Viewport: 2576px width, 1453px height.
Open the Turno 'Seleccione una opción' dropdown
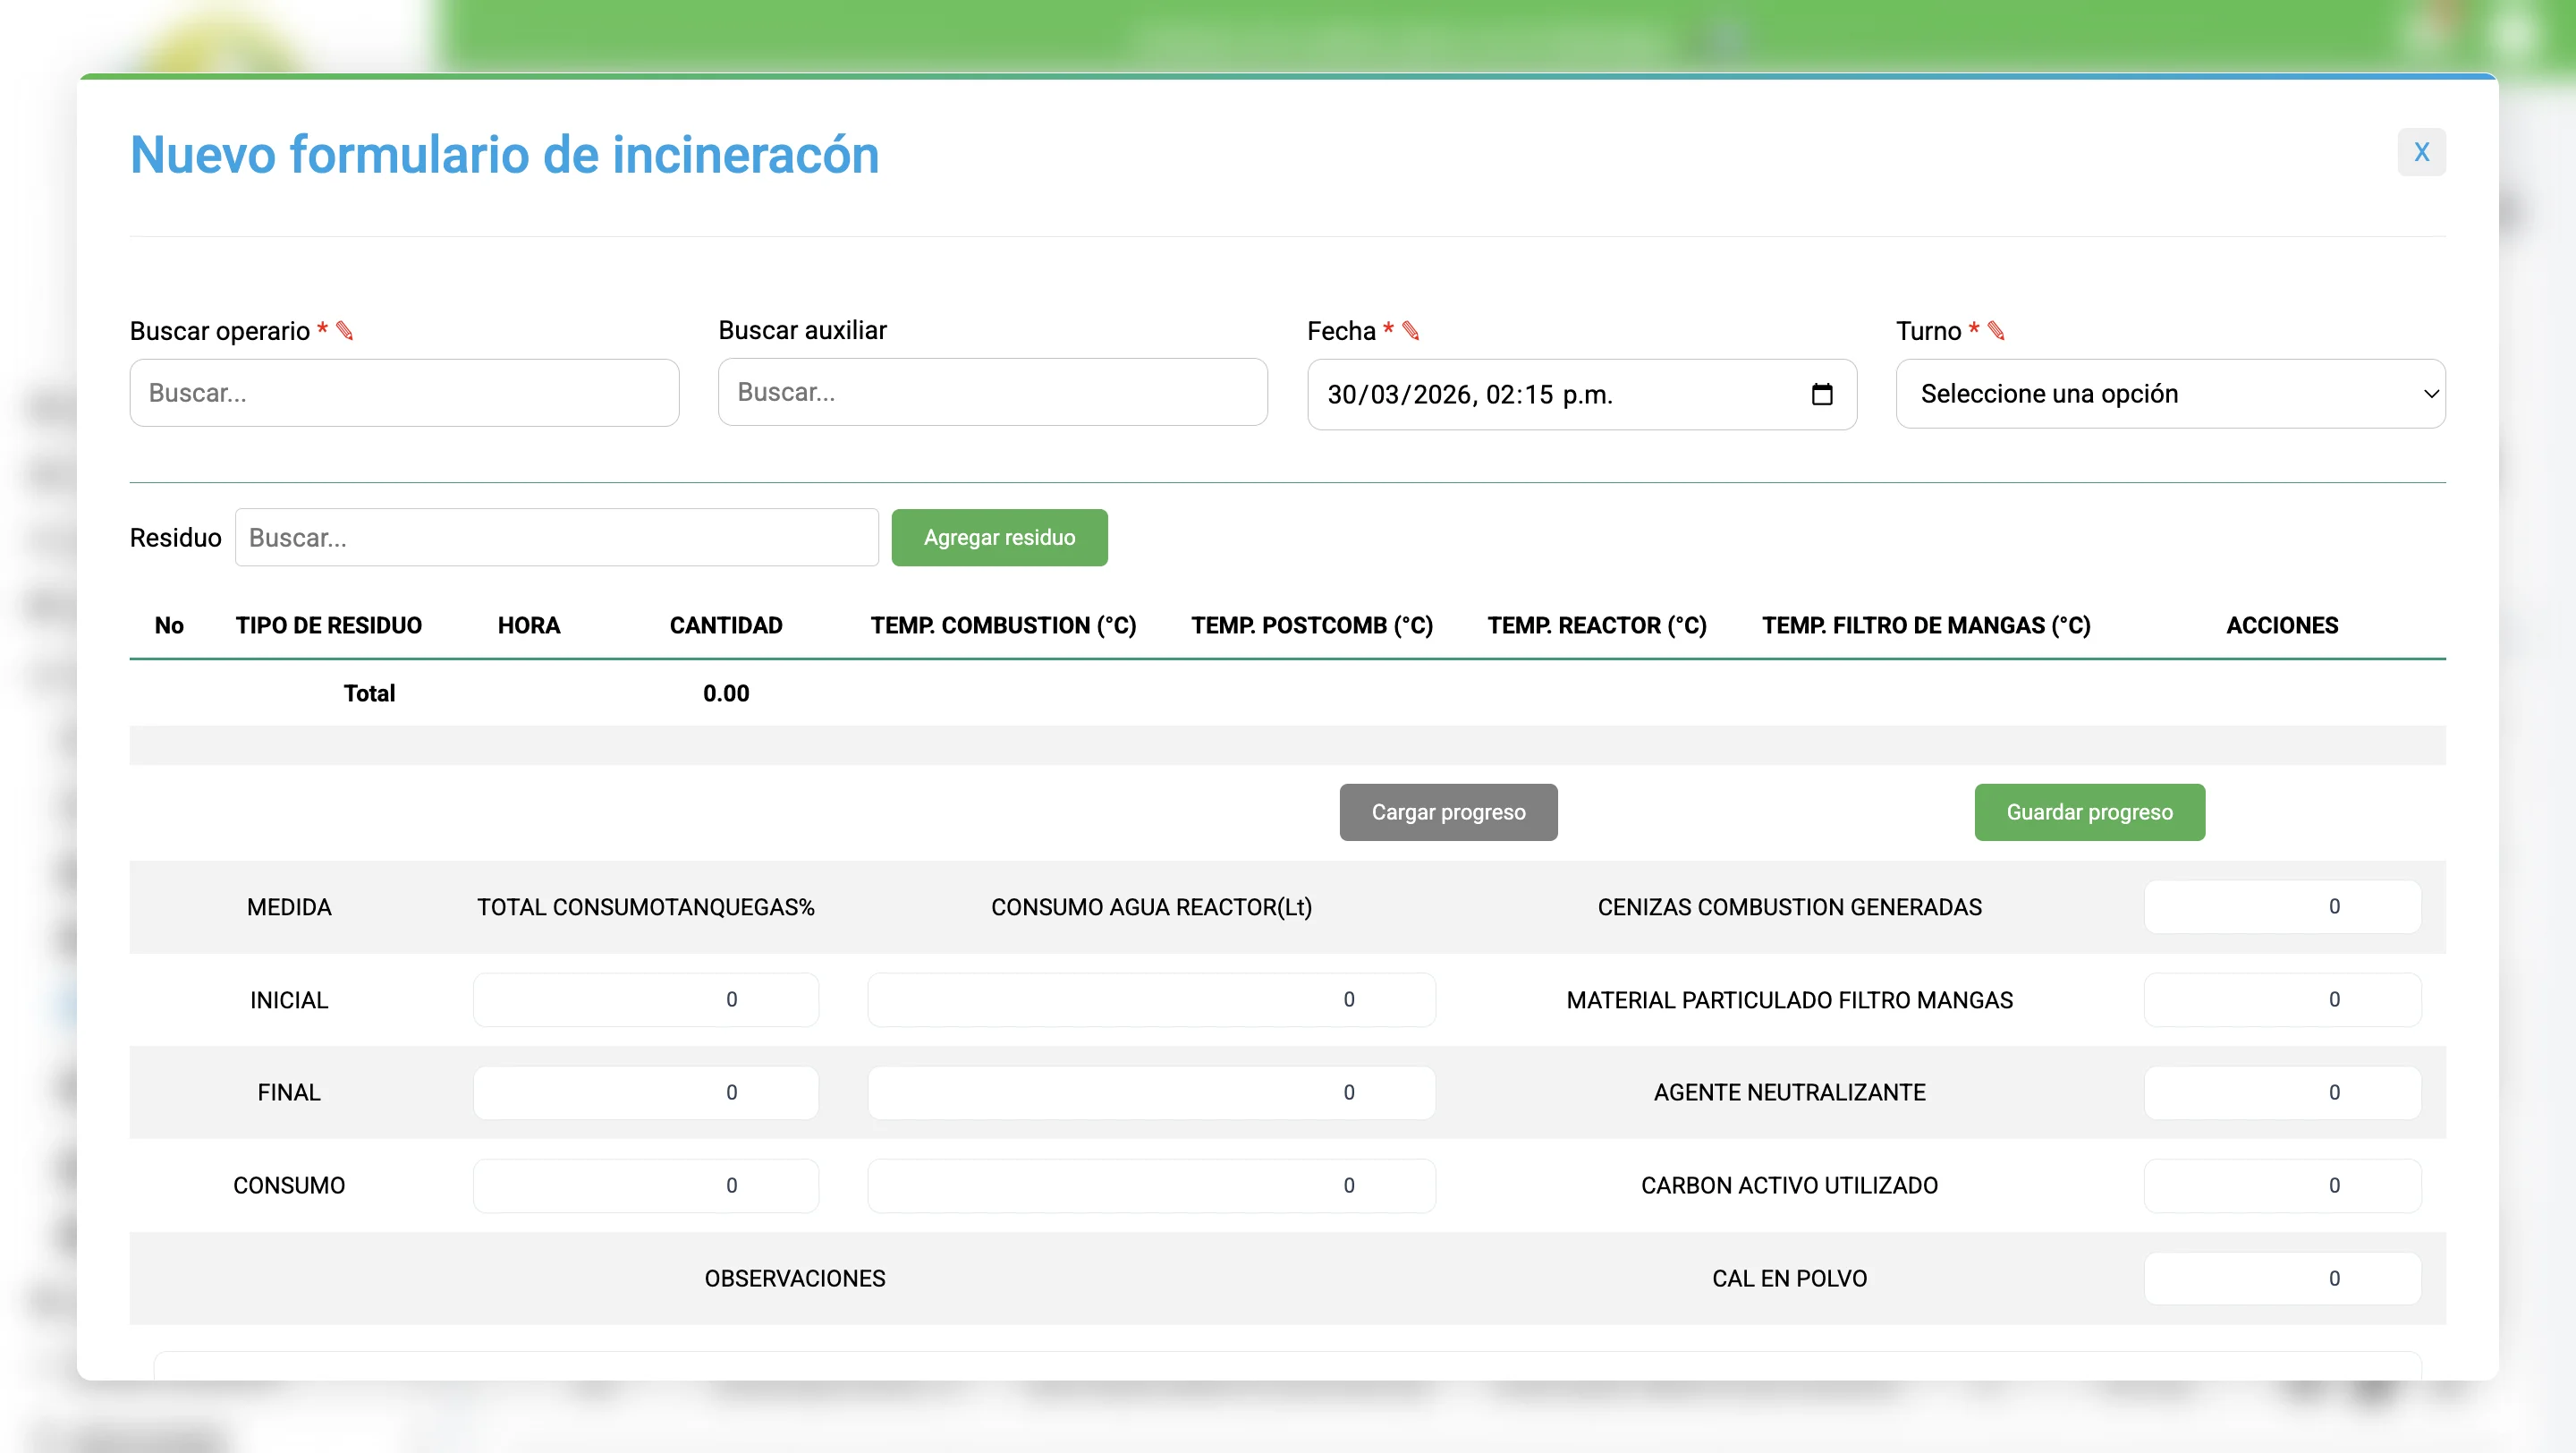pos(2168,394)
